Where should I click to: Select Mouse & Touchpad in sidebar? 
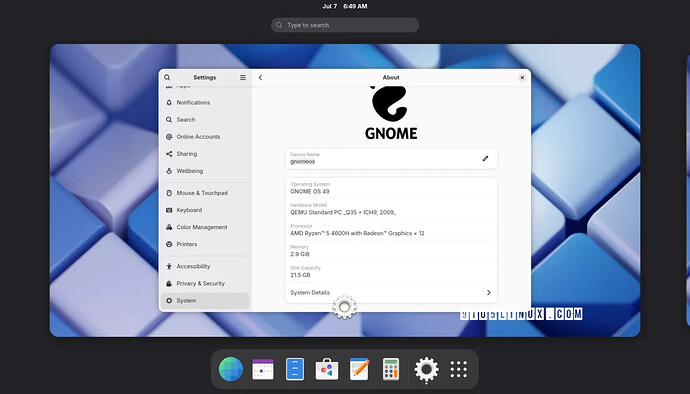(205, 193)
